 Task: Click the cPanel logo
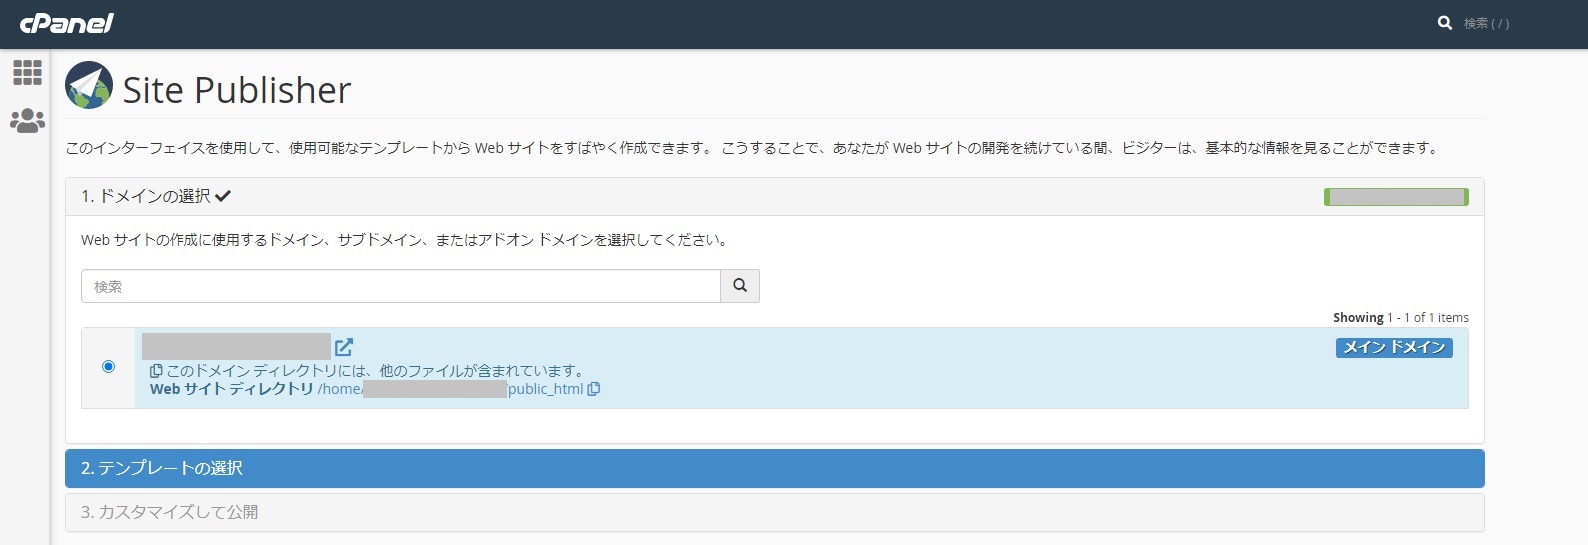pyautogui.click(x=66, y=23)
